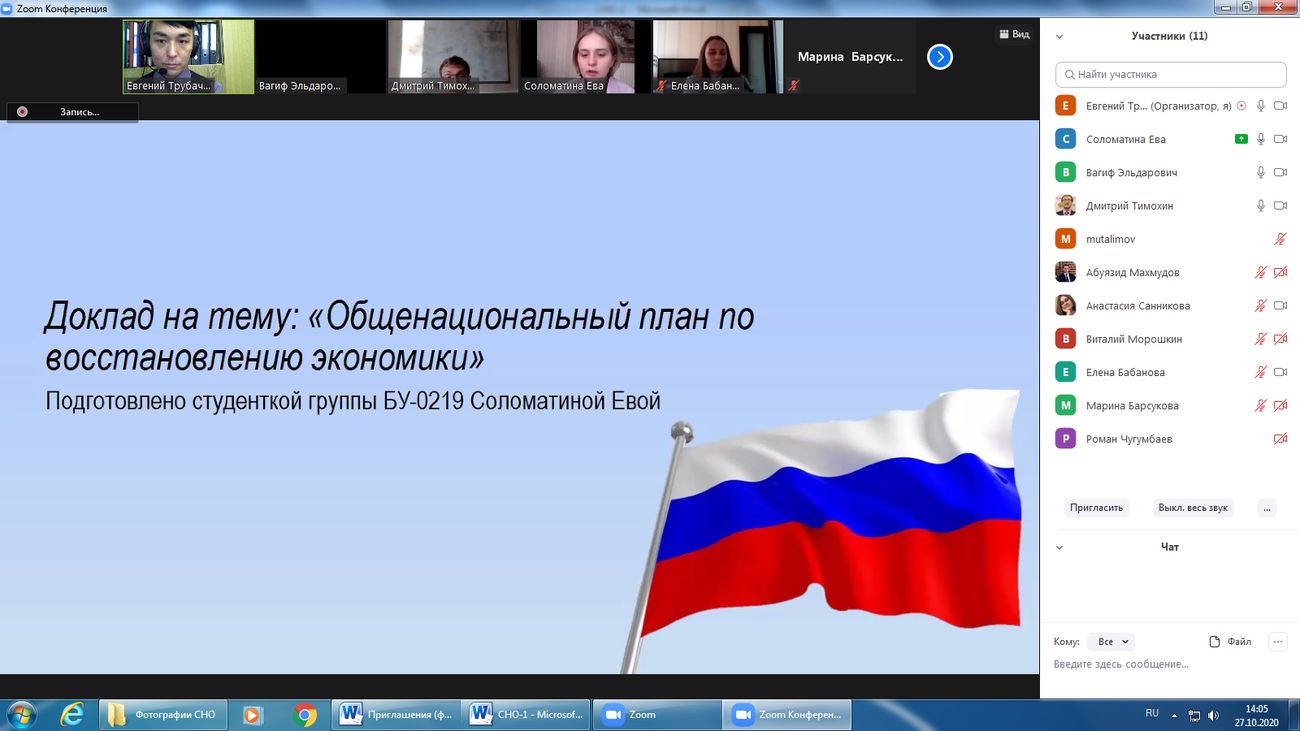Click the volume speaker icon in system tray
1300x731 pixels.
pyautogui.click(x=1214, y=715)
